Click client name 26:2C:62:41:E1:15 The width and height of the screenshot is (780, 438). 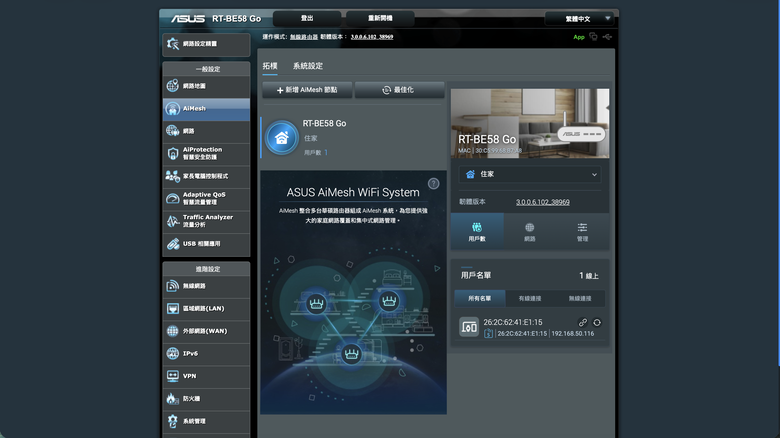click(x=513, y=322)
